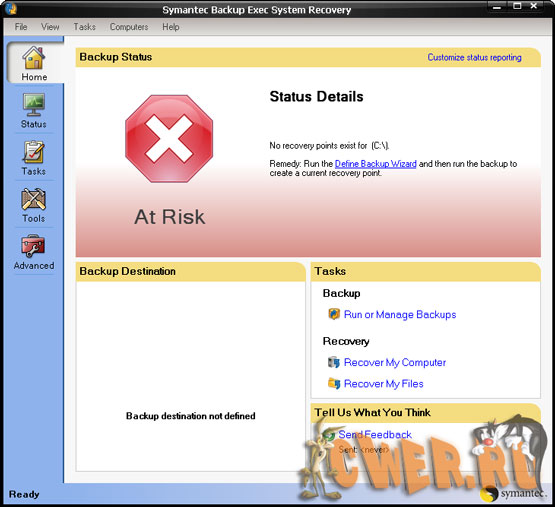Image resolution: width=555 pixels, height=507 pixels.
Task: Click the Symantec logo in status bar
Action: (x=514, y=494)
